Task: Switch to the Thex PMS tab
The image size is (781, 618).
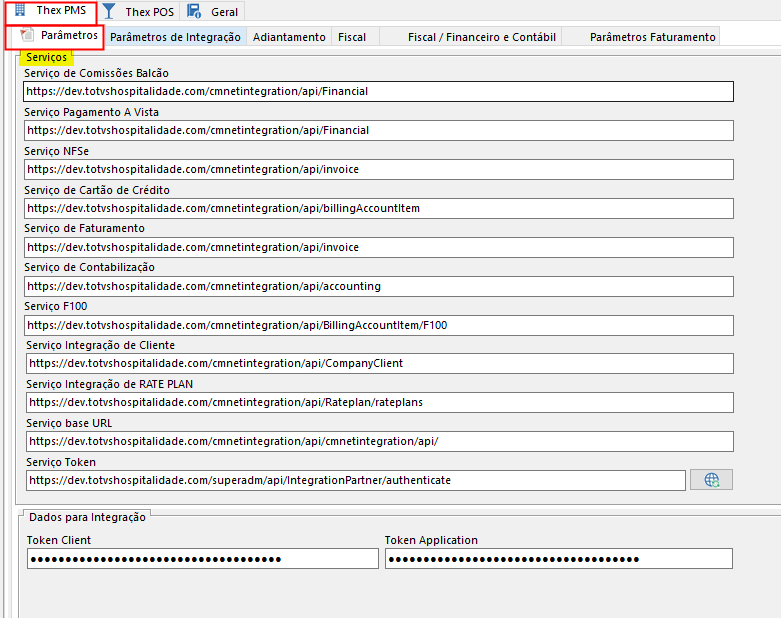Action: (51, 12)
